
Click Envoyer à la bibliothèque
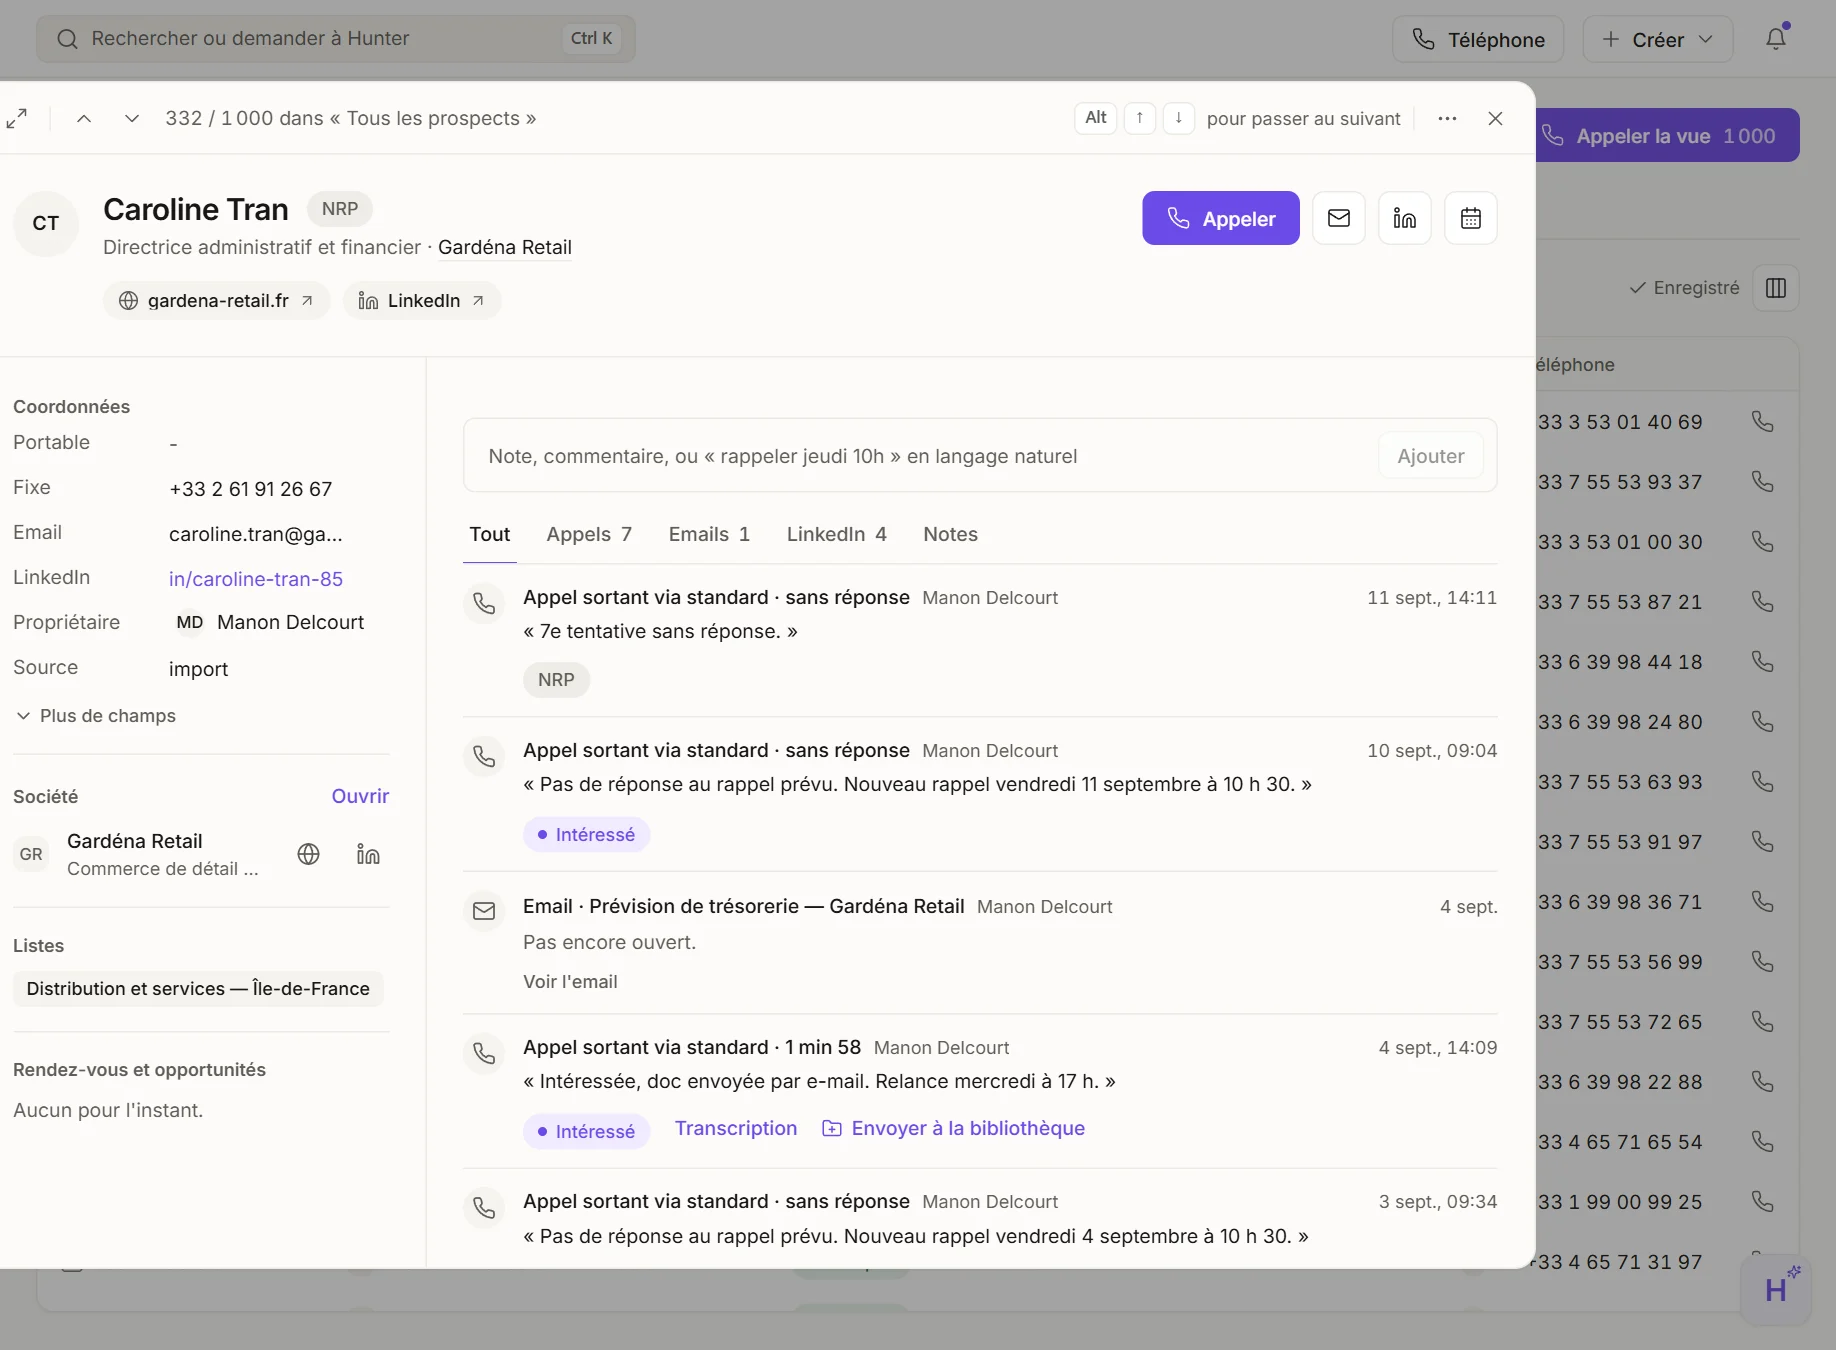(x=953, y=1129)
